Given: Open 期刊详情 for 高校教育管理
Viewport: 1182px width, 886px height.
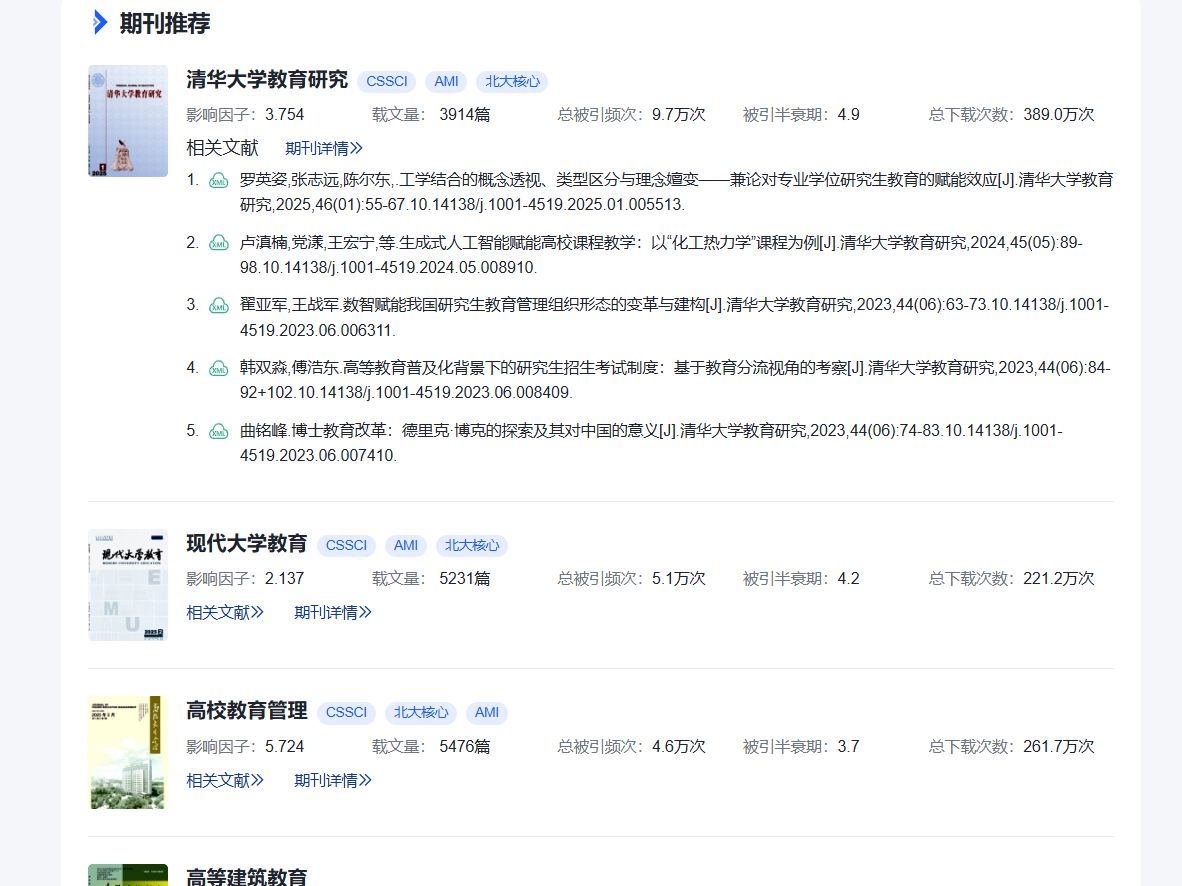Looking at the screenshot, I should point(333,780).
